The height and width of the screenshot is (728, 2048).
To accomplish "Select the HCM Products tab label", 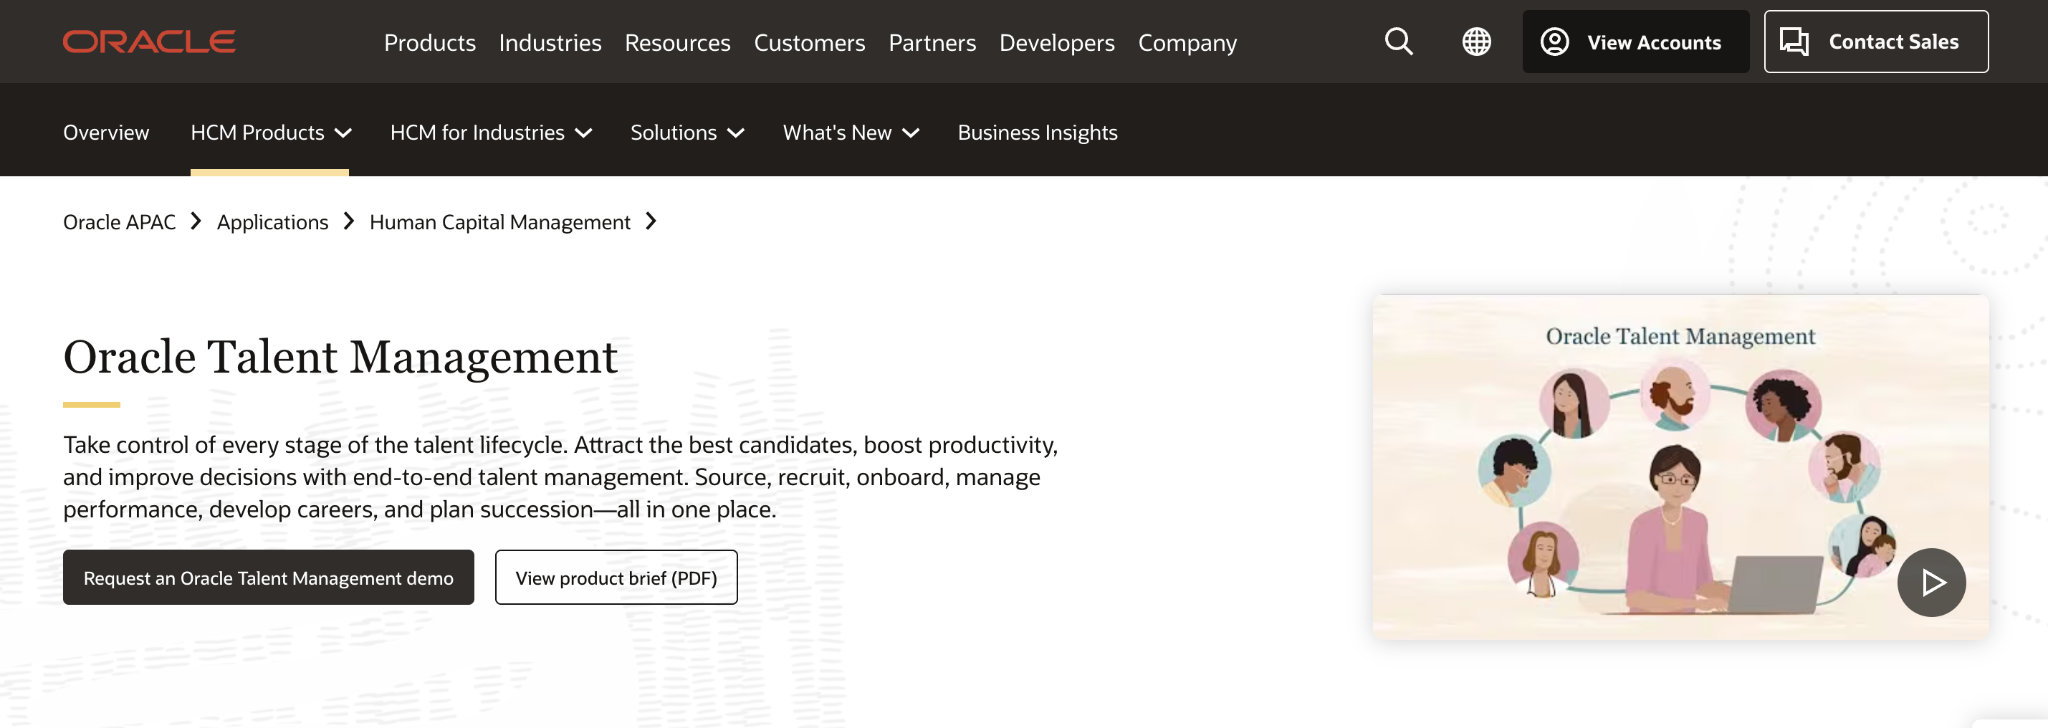I will (258, 133).
